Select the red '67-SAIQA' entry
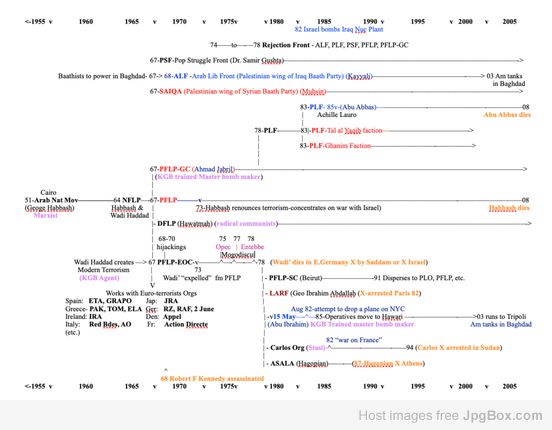This screenshot has height=430, width=552. (x=166, y=92)
